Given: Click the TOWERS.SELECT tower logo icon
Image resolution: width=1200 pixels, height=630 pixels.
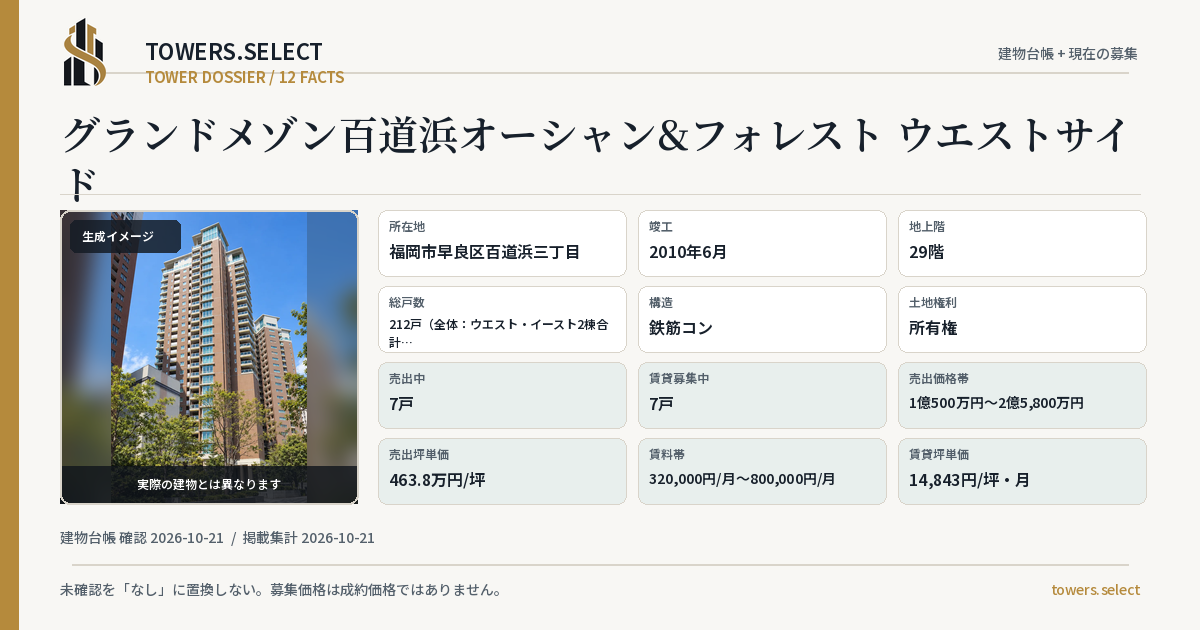Looking at the screenshot, I should (x=85, y=52).
